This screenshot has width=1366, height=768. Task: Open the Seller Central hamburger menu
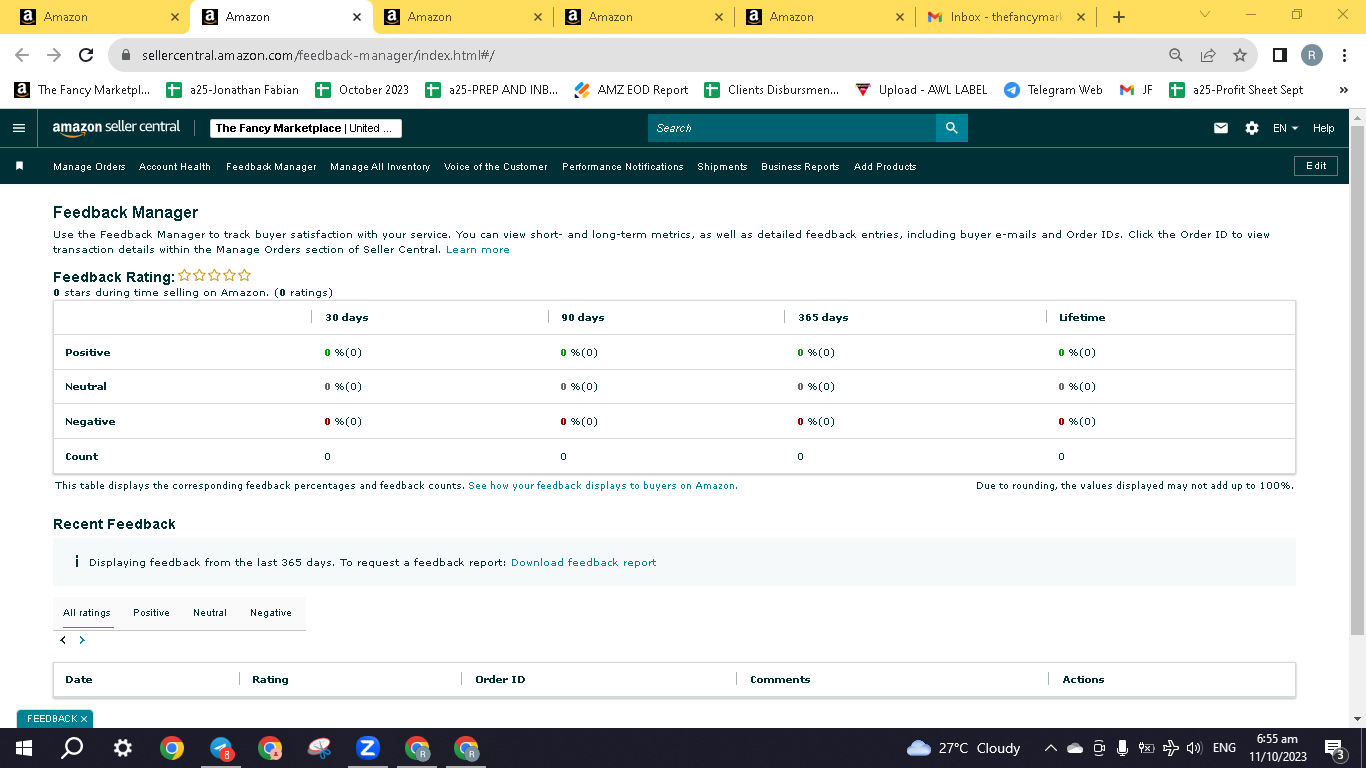coord(19,128)
